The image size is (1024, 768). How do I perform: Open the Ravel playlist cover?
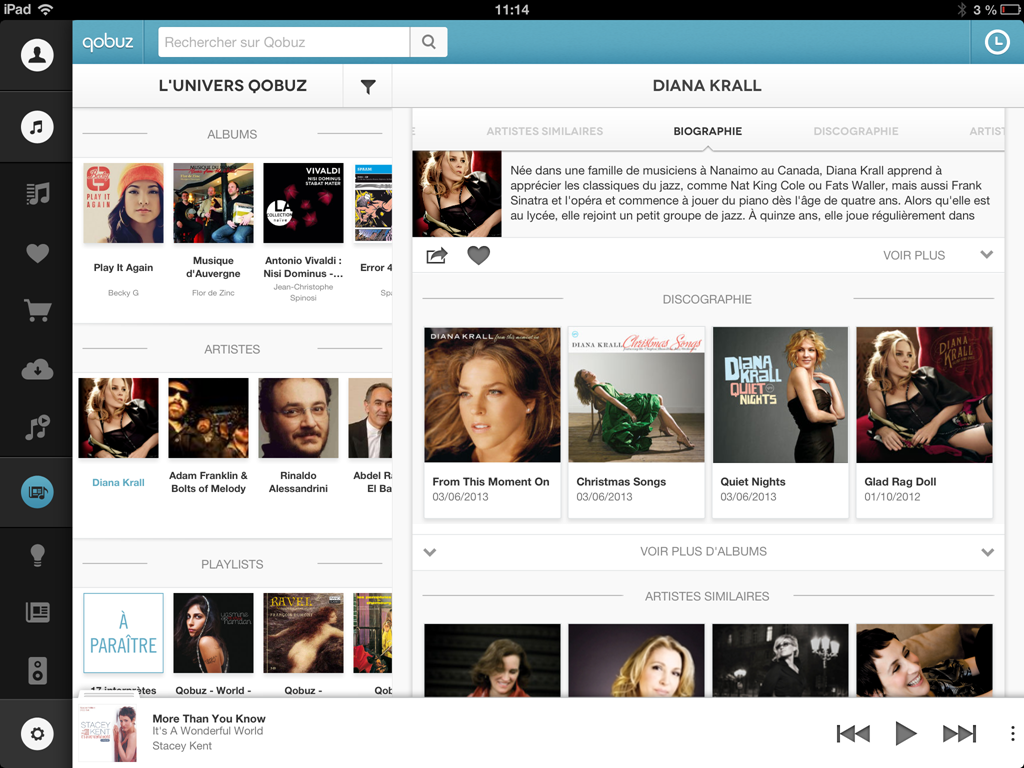coord(303,633)
